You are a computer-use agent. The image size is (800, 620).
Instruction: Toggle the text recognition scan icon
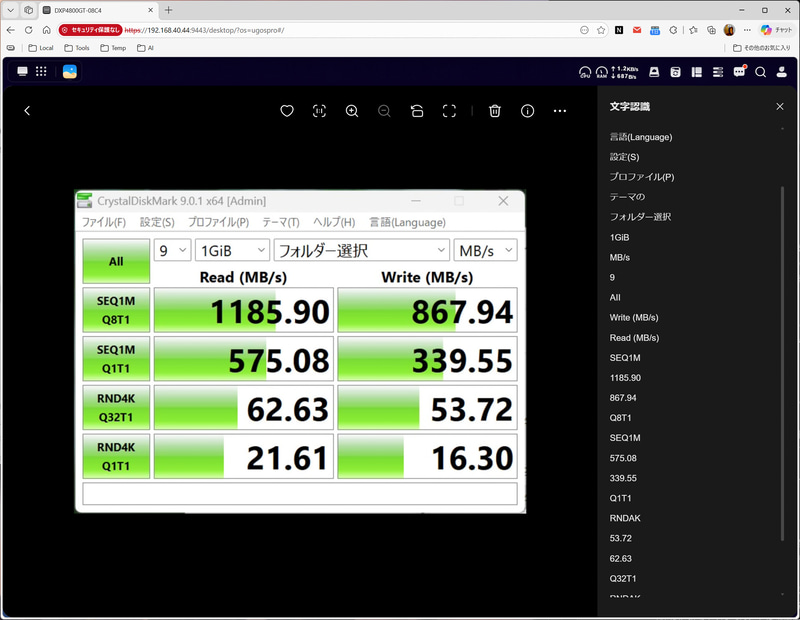click(x=319, y=111)
